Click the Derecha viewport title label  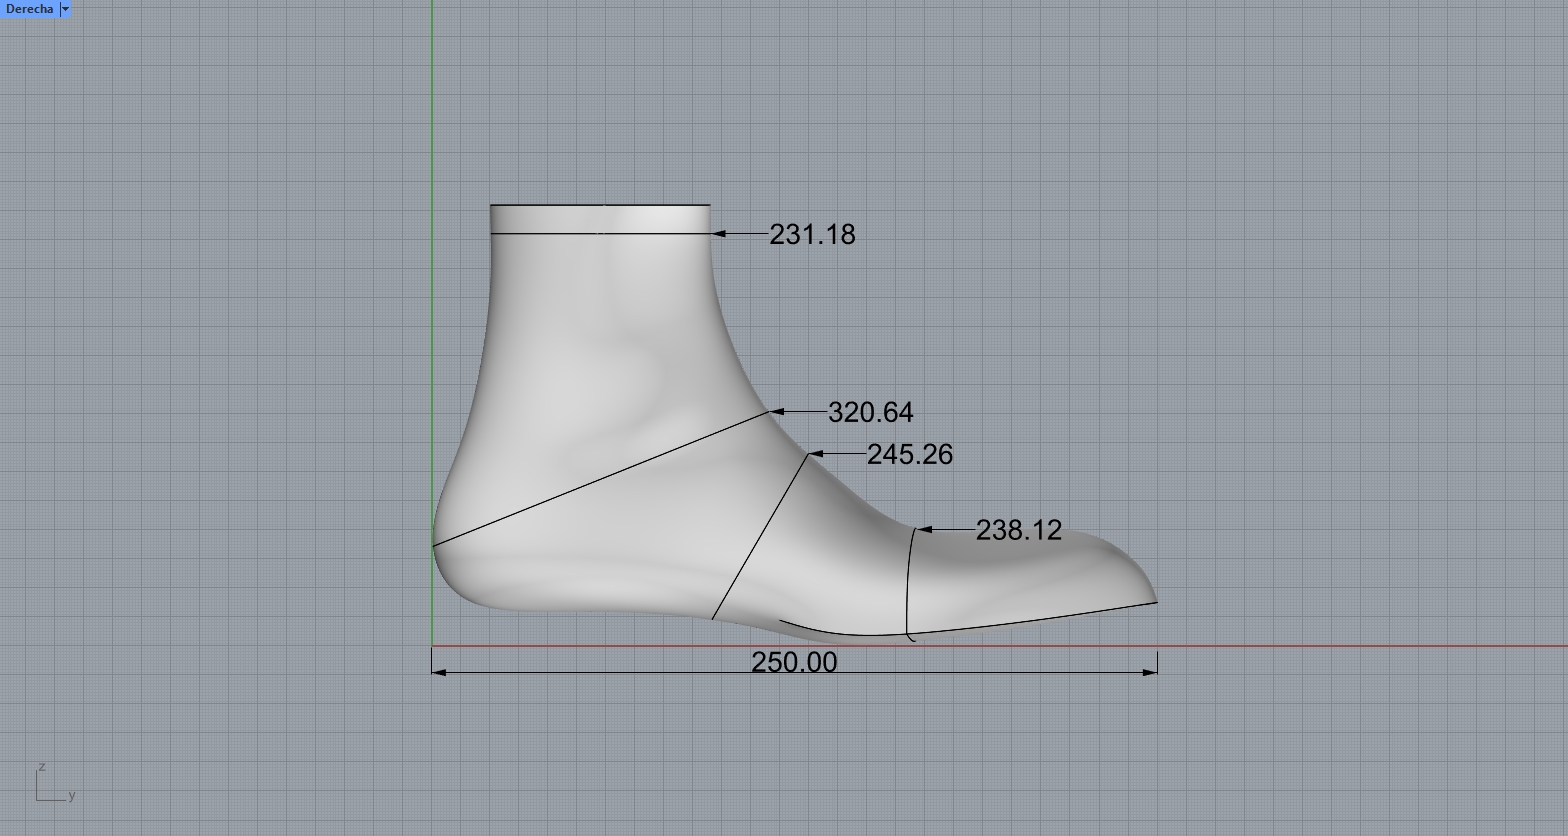pos(29,9)
